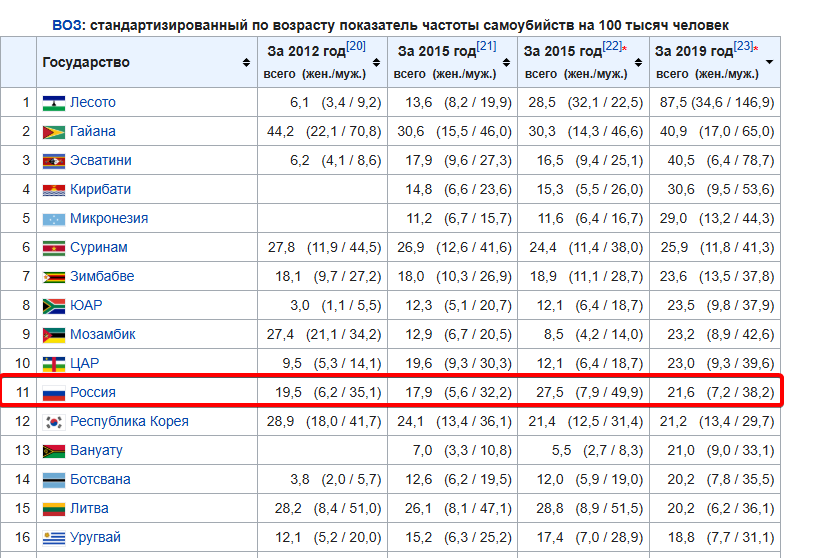Screen dimensions: 829x558
Task: Click the Guyana flag icon
Action: (x=53, y=132)
